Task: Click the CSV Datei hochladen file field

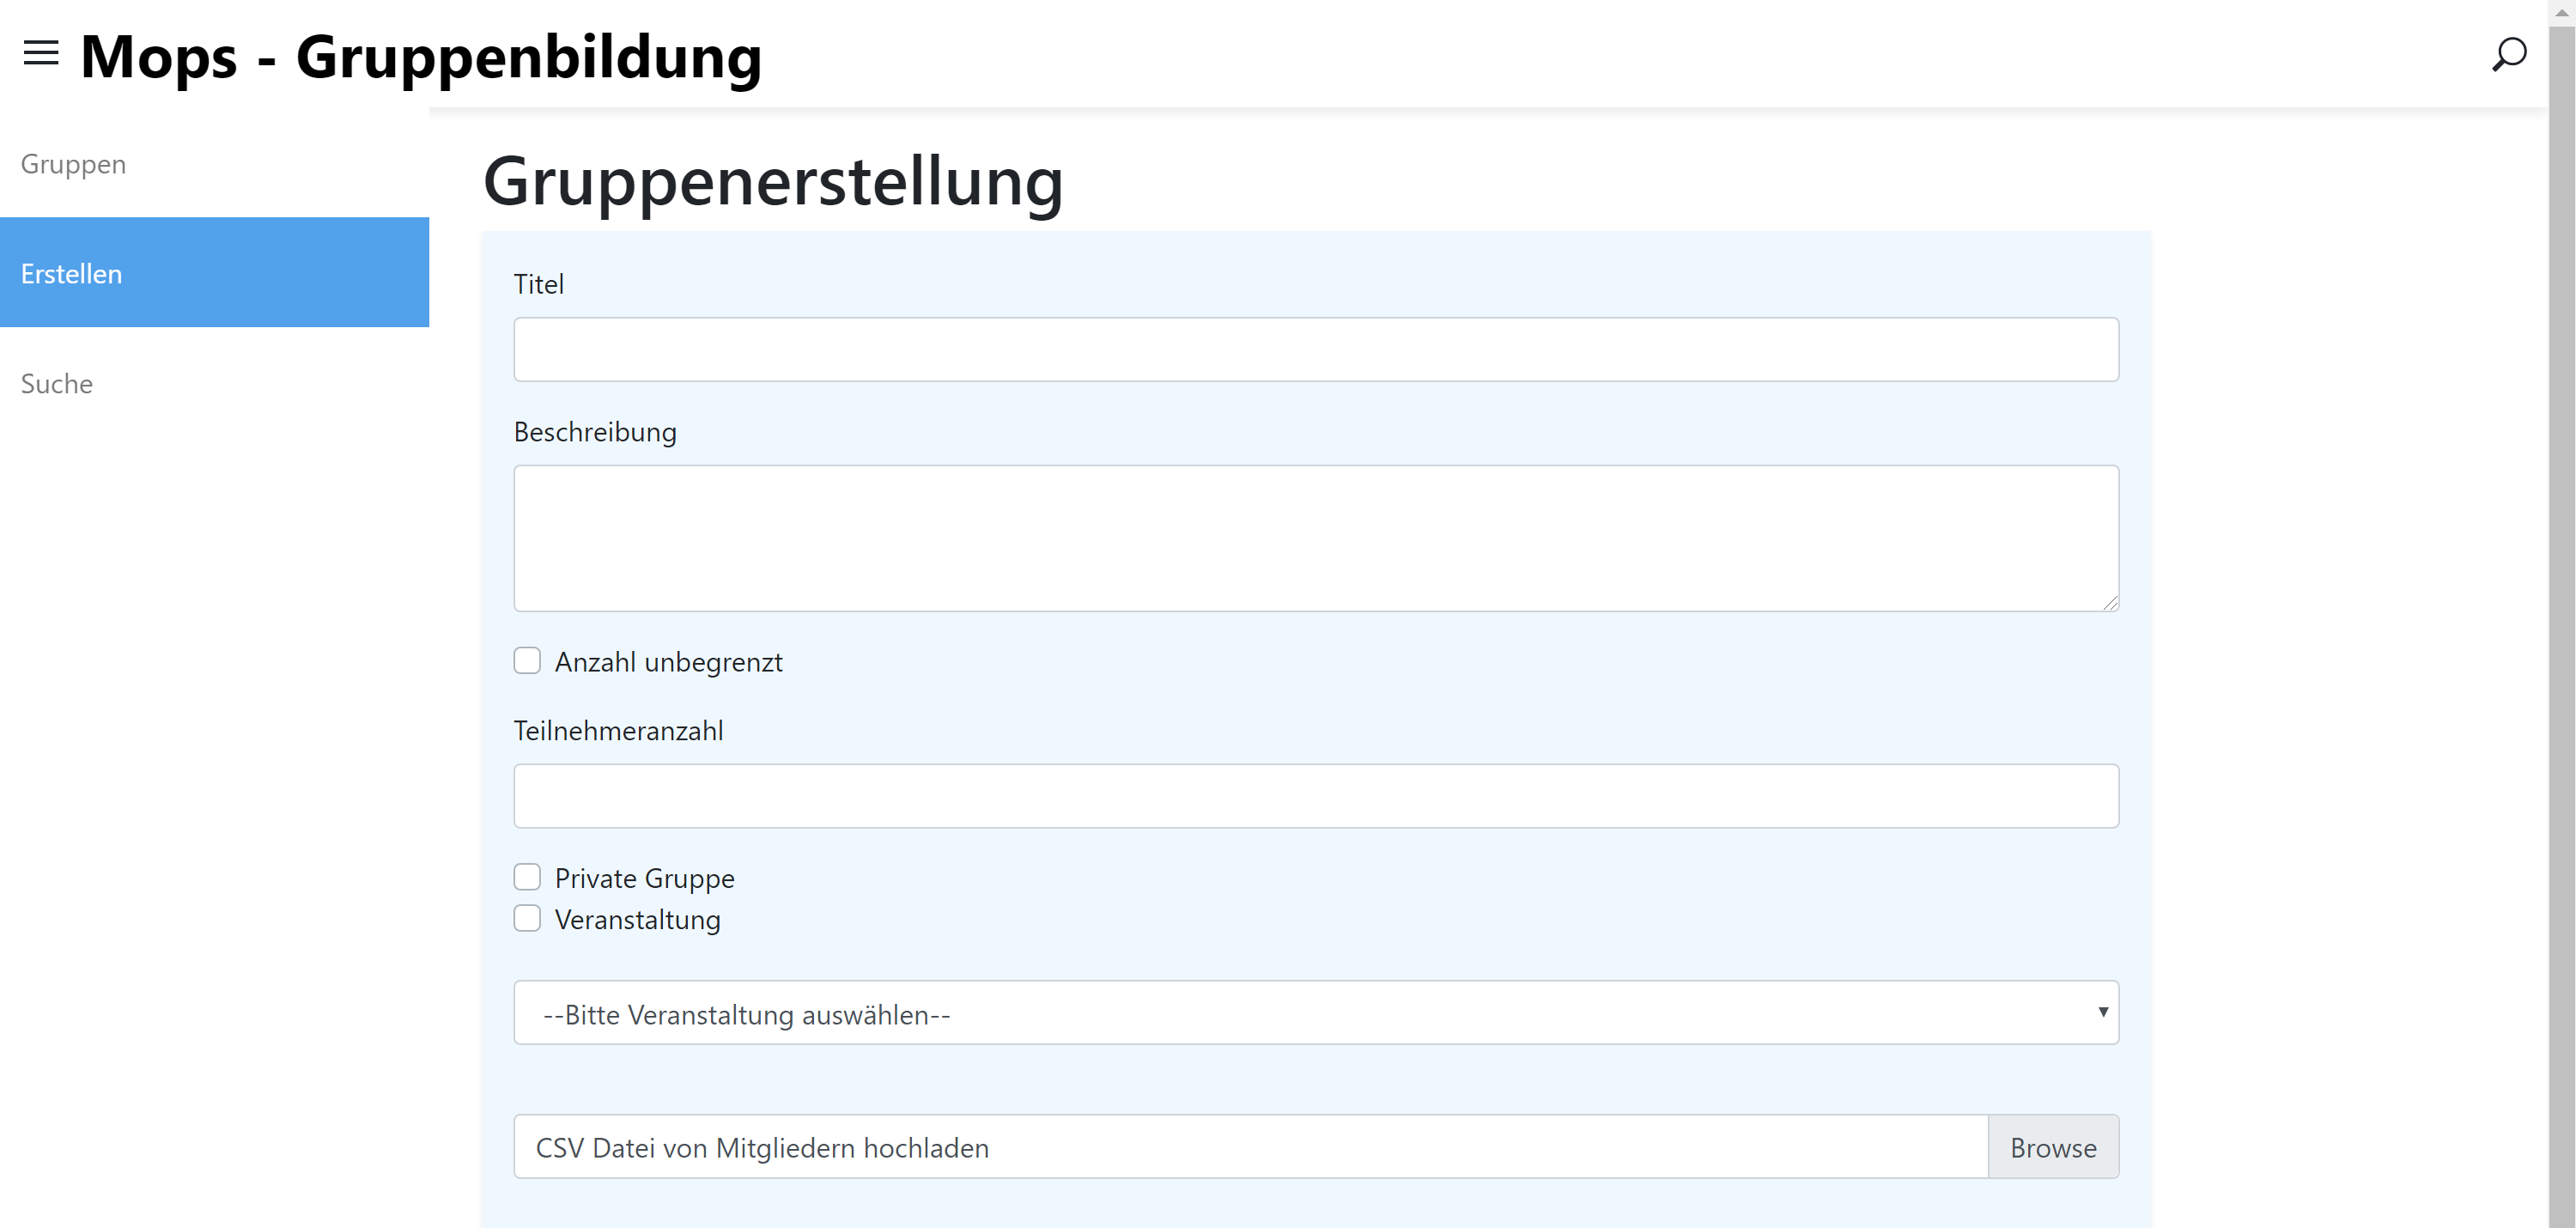Action: coord(1250,1147)
